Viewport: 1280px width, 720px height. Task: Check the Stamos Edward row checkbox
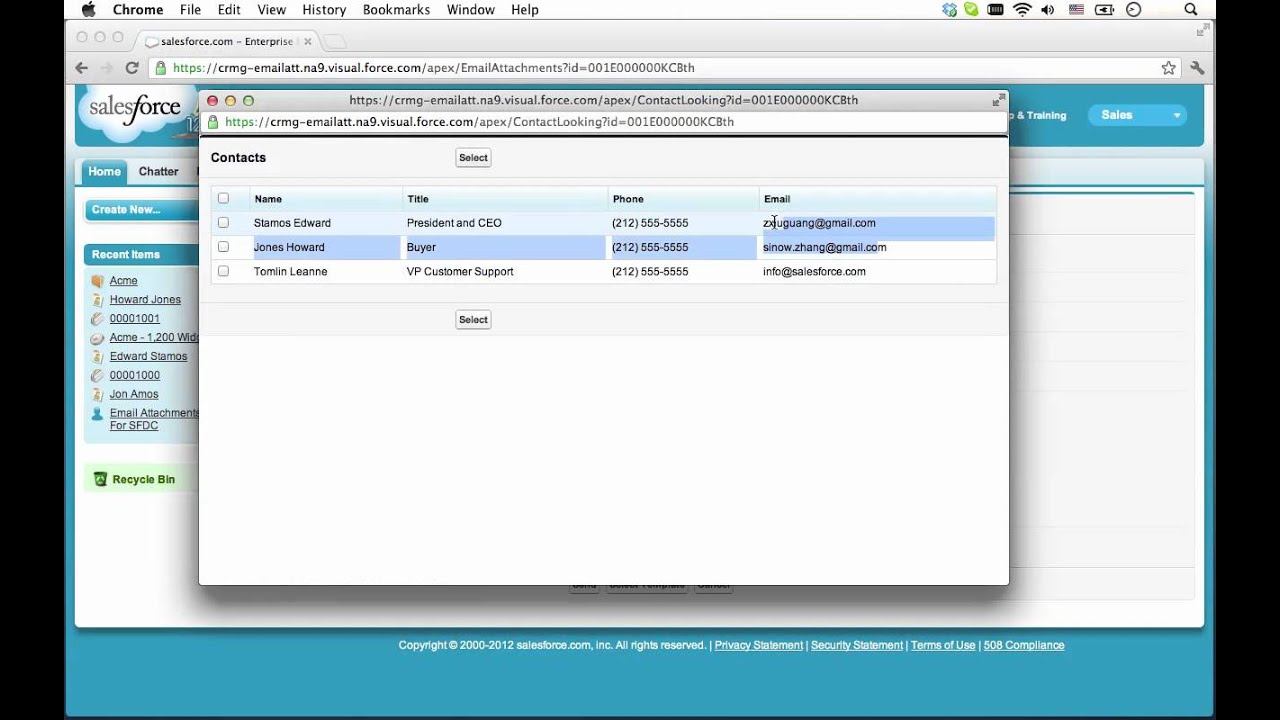(x=223, y=223)
